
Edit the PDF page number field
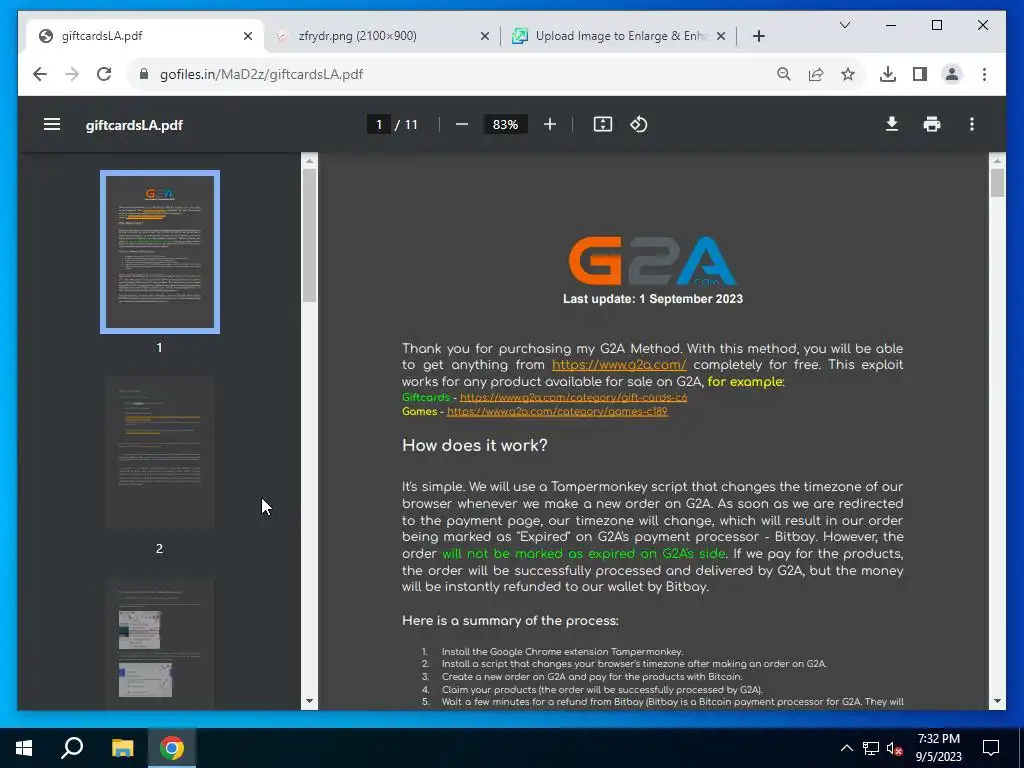click(x=379, y=124)
